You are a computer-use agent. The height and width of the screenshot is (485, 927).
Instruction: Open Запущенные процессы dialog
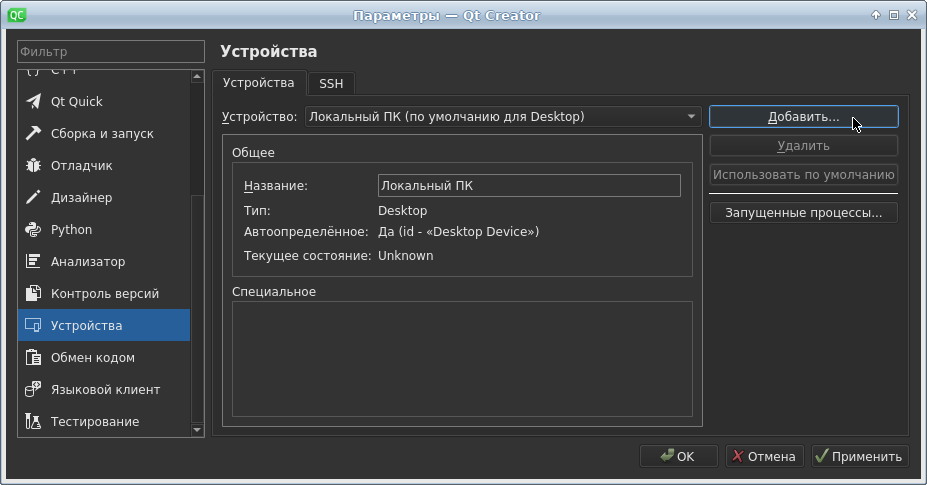[803, 213]
